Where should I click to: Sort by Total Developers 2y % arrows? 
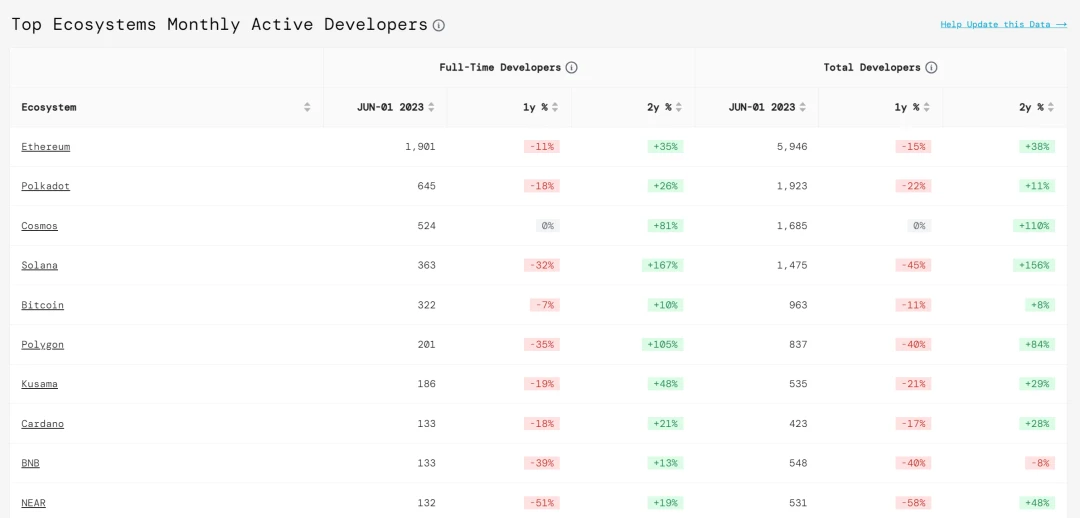1050,107
